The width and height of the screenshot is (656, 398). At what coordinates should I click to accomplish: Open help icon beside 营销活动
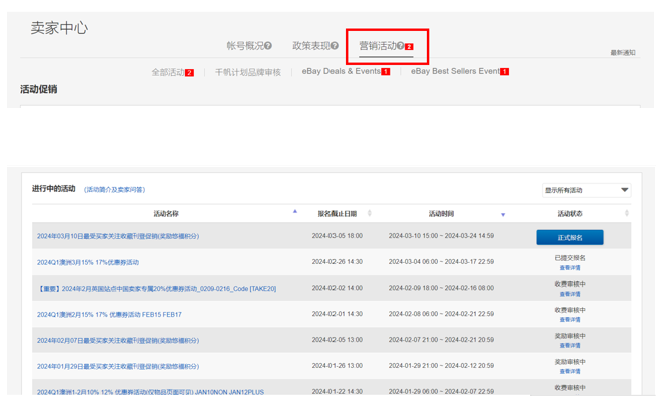coord(400,46)
